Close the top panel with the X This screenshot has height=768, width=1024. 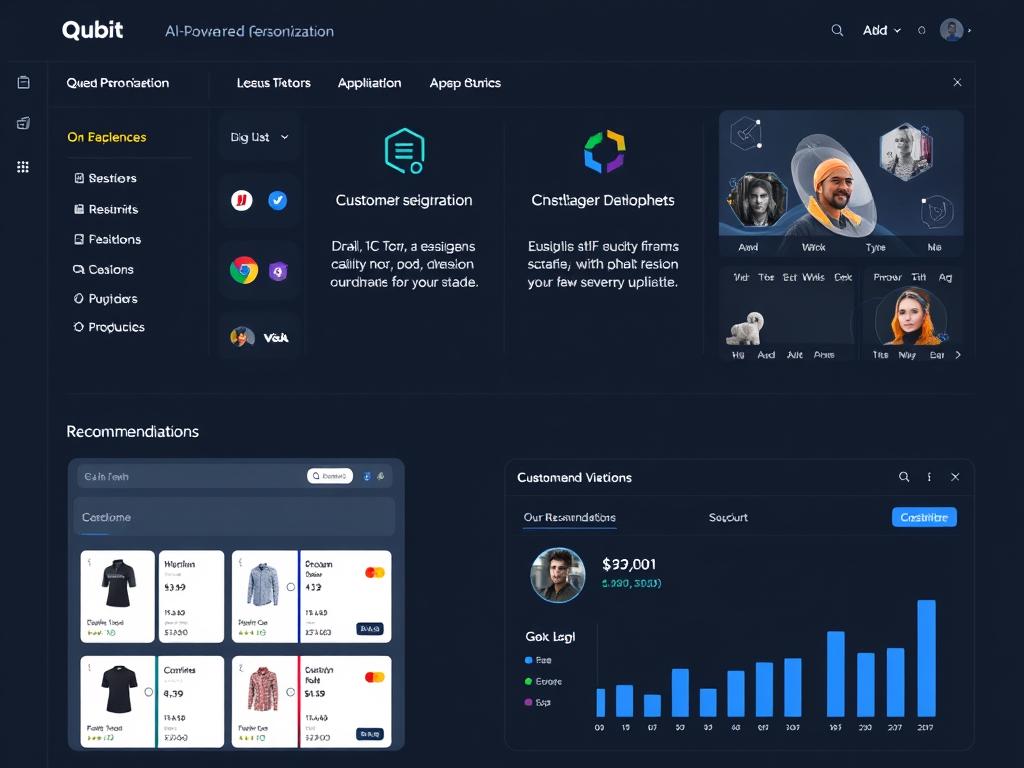pos(957,82)
